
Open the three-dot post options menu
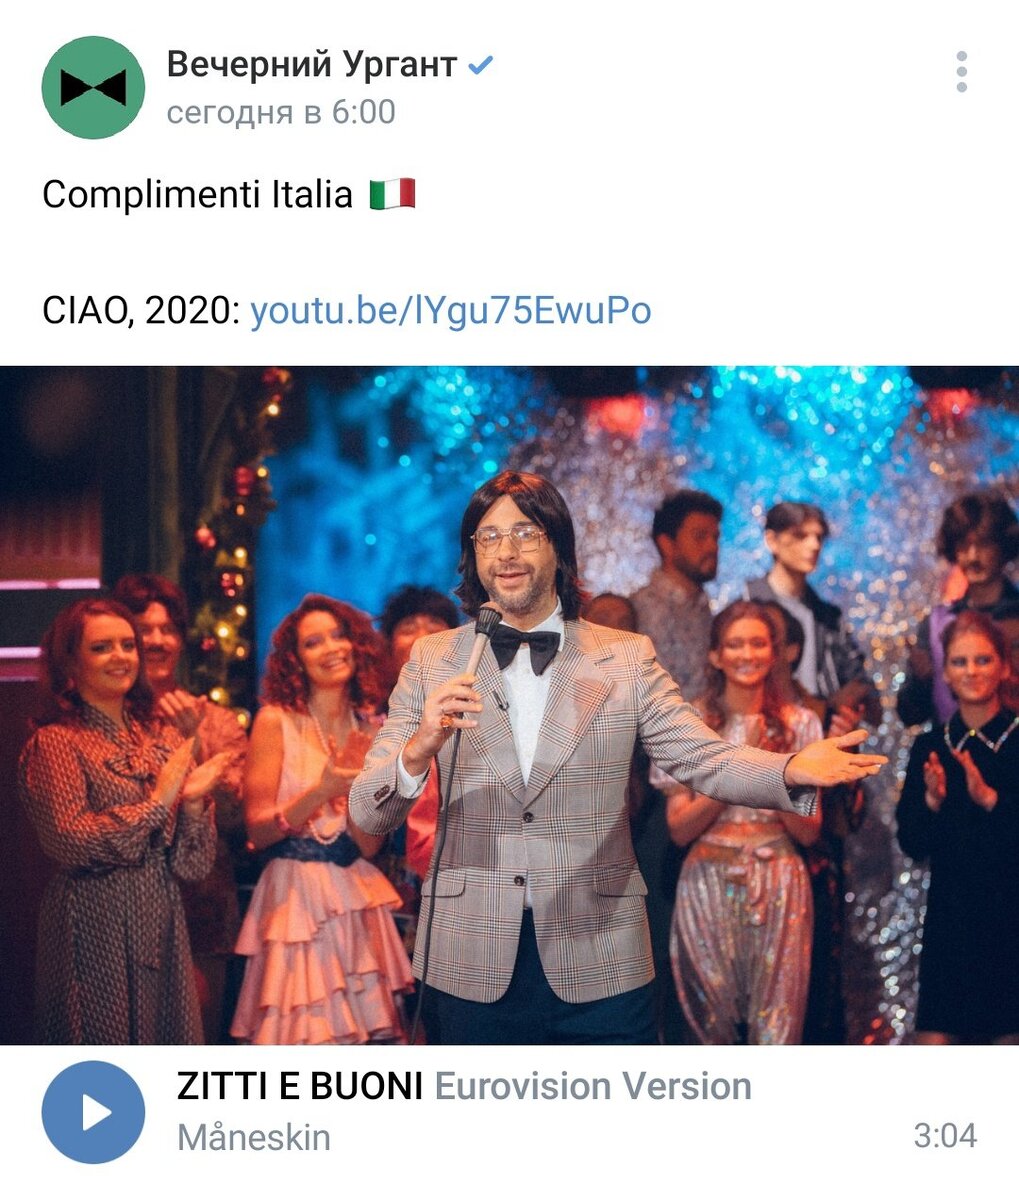point(961,72)
